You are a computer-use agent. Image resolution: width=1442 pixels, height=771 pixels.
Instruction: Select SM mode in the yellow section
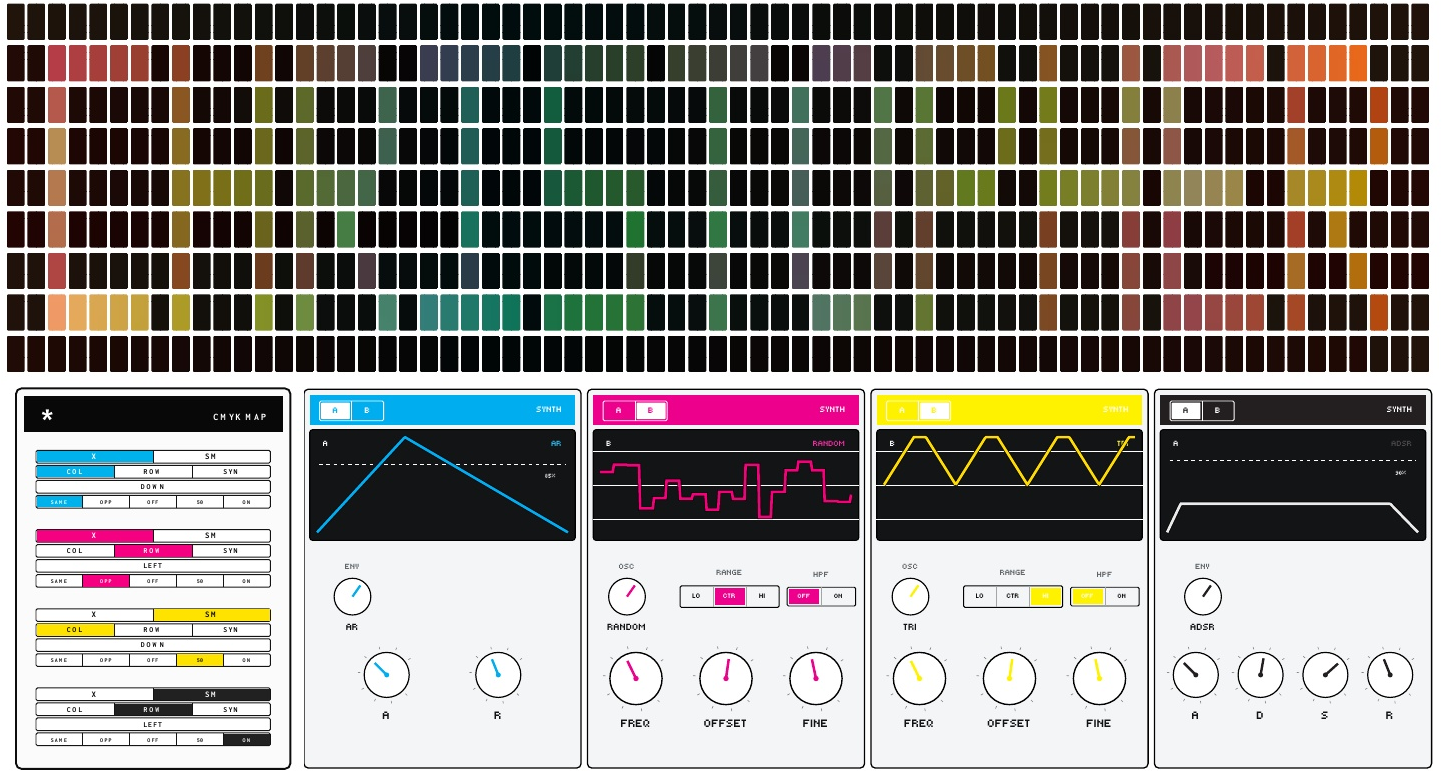click(211, 614)
